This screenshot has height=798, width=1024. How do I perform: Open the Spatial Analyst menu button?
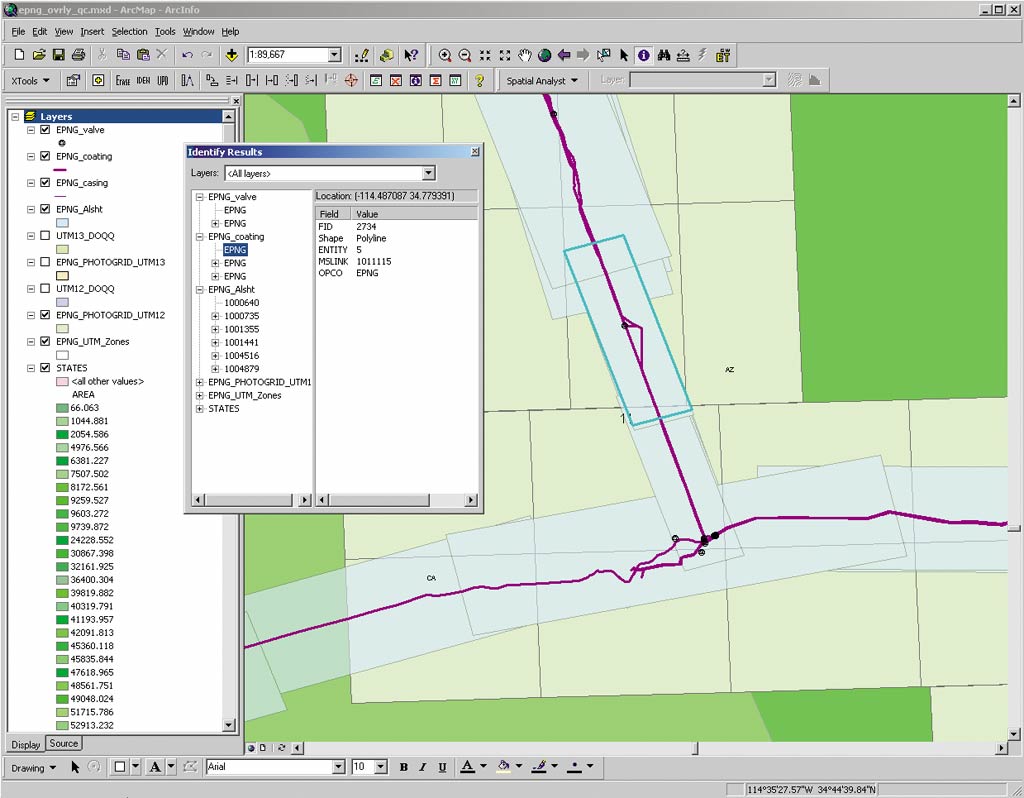click(541, 81)
